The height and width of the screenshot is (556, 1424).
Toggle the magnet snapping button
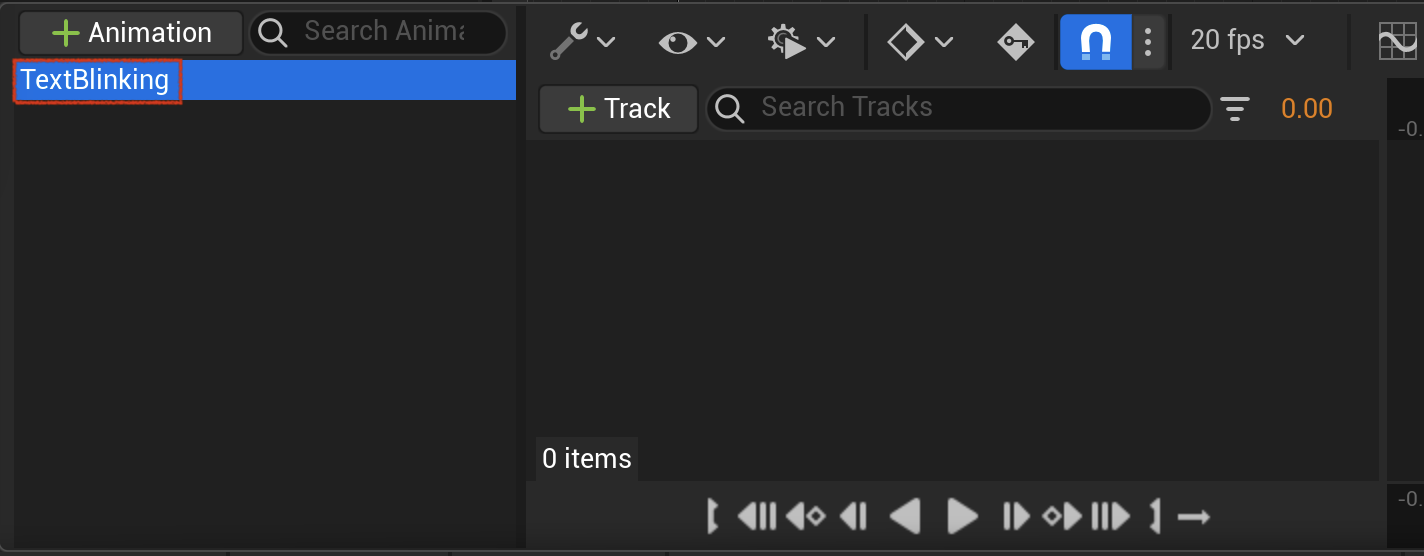click(1096, 41)
